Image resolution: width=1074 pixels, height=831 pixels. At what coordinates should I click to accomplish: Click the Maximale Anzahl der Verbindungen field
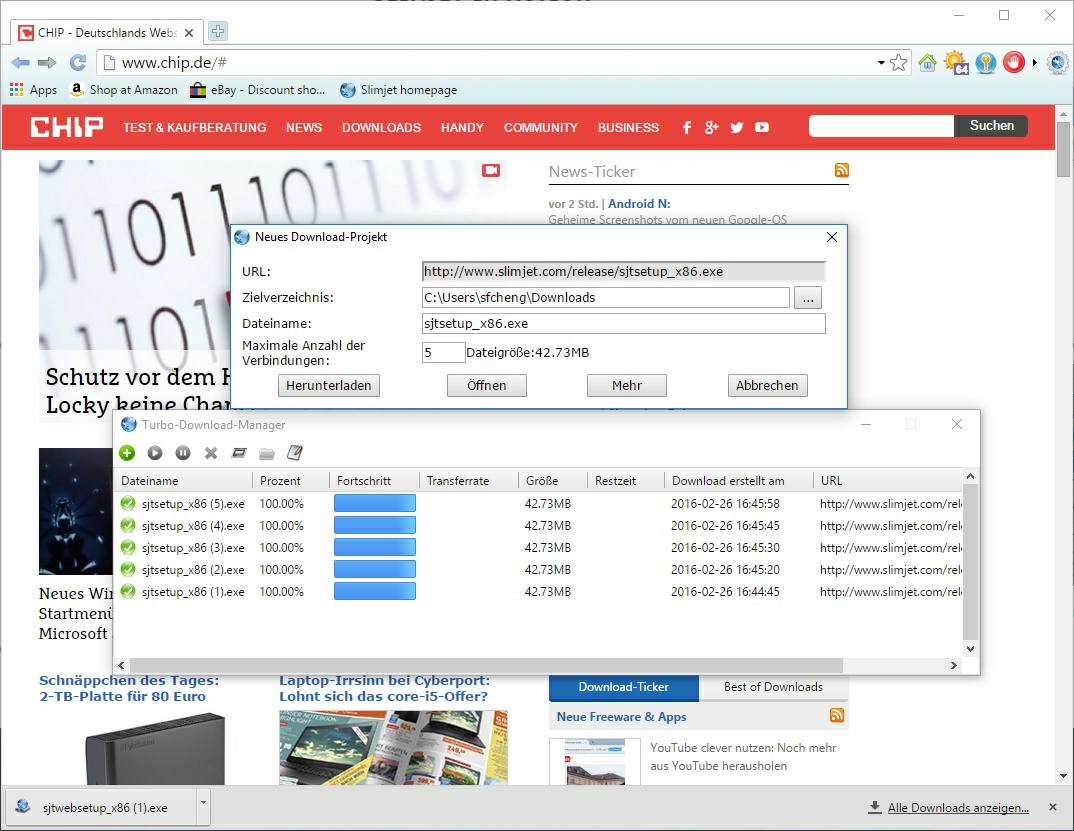pyautogui.click(x=443, y=352)
